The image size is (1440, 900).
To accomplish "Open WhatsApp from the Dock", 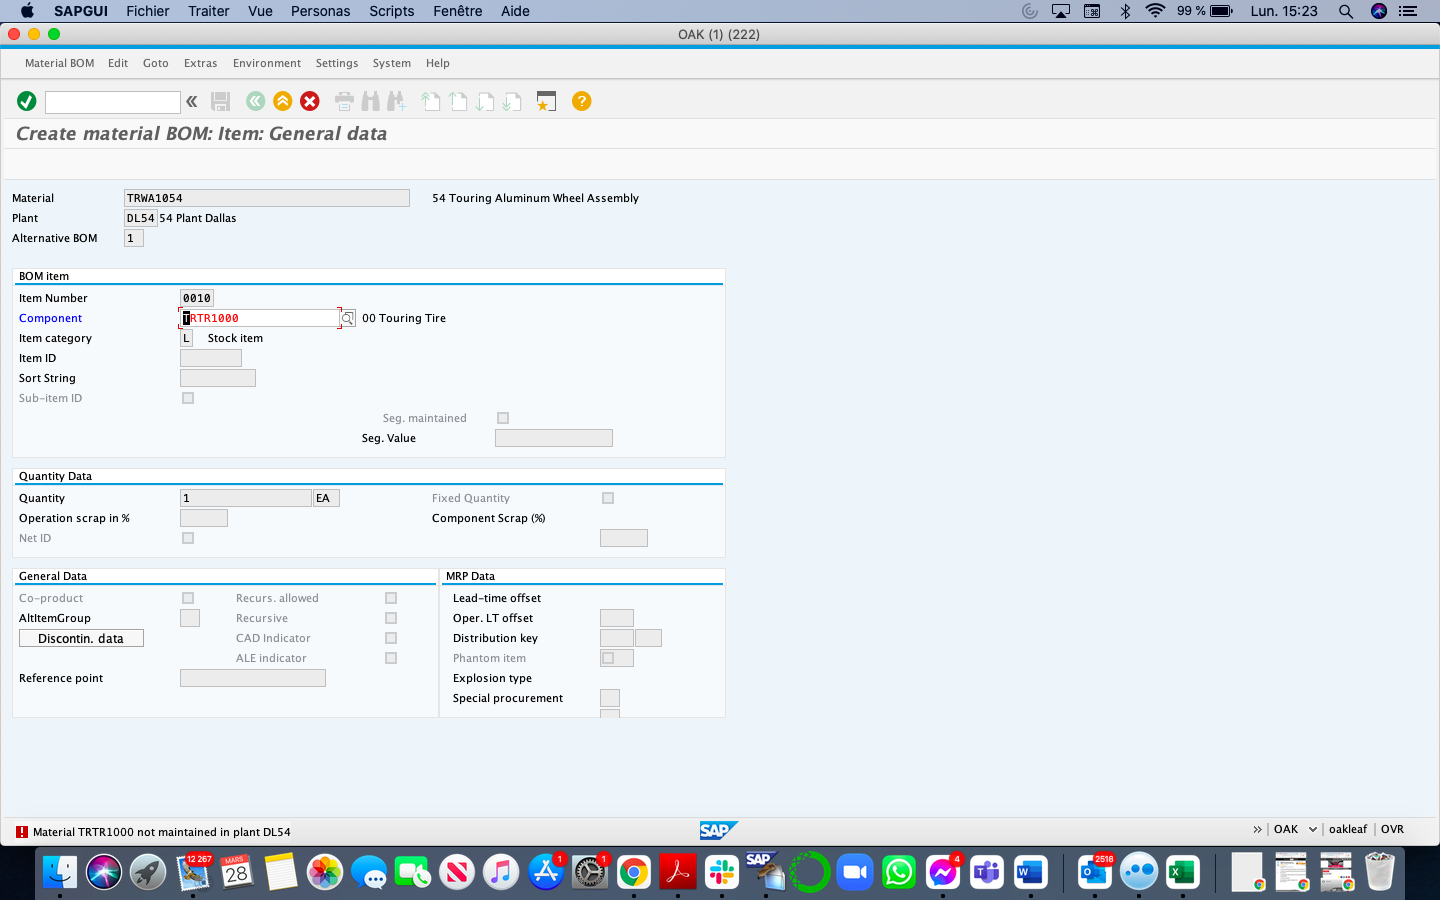I will 899,872.
